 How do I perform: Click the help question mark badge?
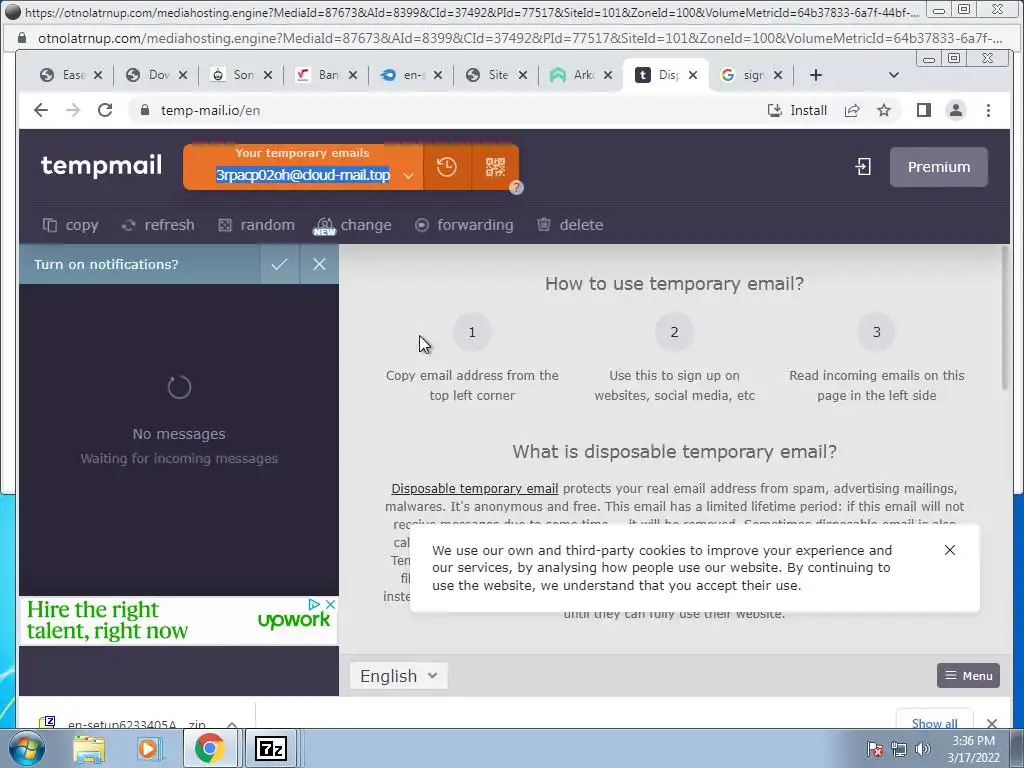pyautogui.click(x=516, y=187)
